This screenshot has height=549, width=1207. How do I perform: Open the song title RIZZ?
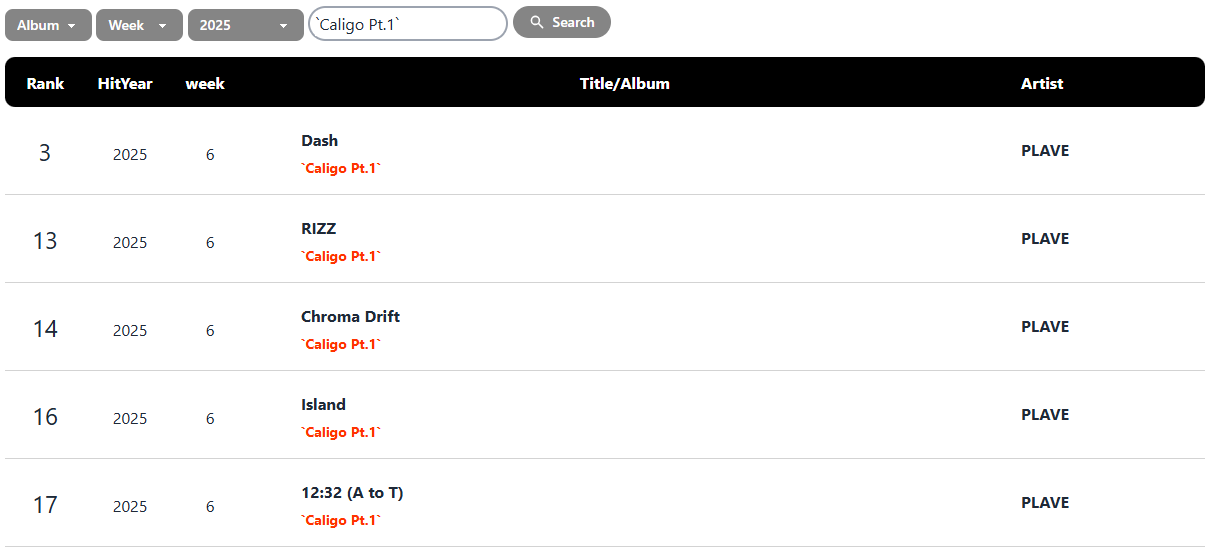click(319, 229)
